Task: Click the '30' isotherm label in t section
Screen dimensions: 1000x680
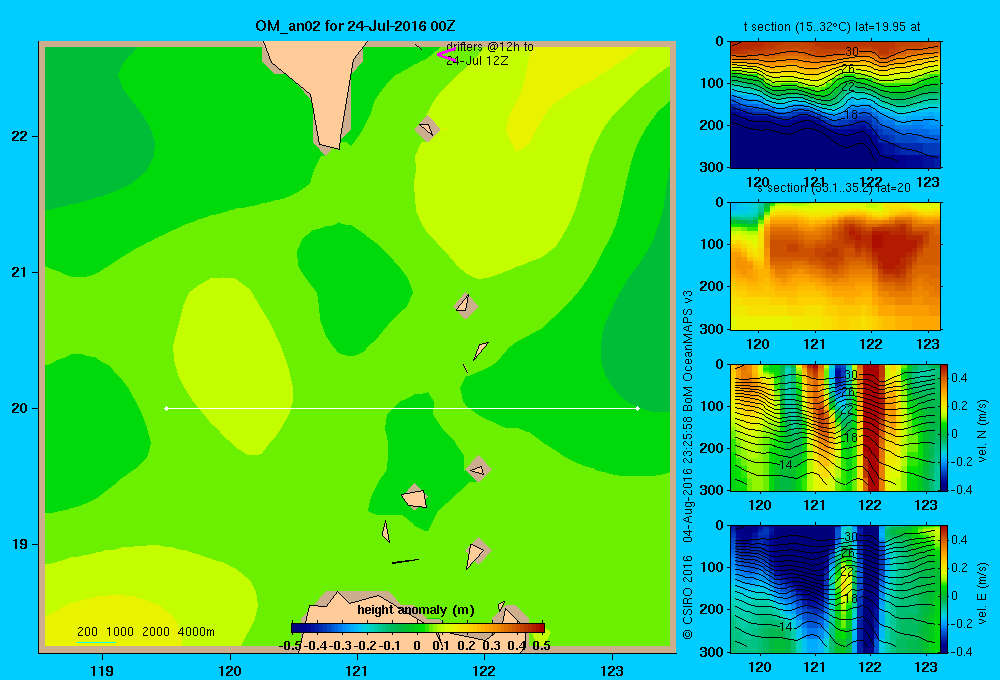Action: [x=851, y=52]
